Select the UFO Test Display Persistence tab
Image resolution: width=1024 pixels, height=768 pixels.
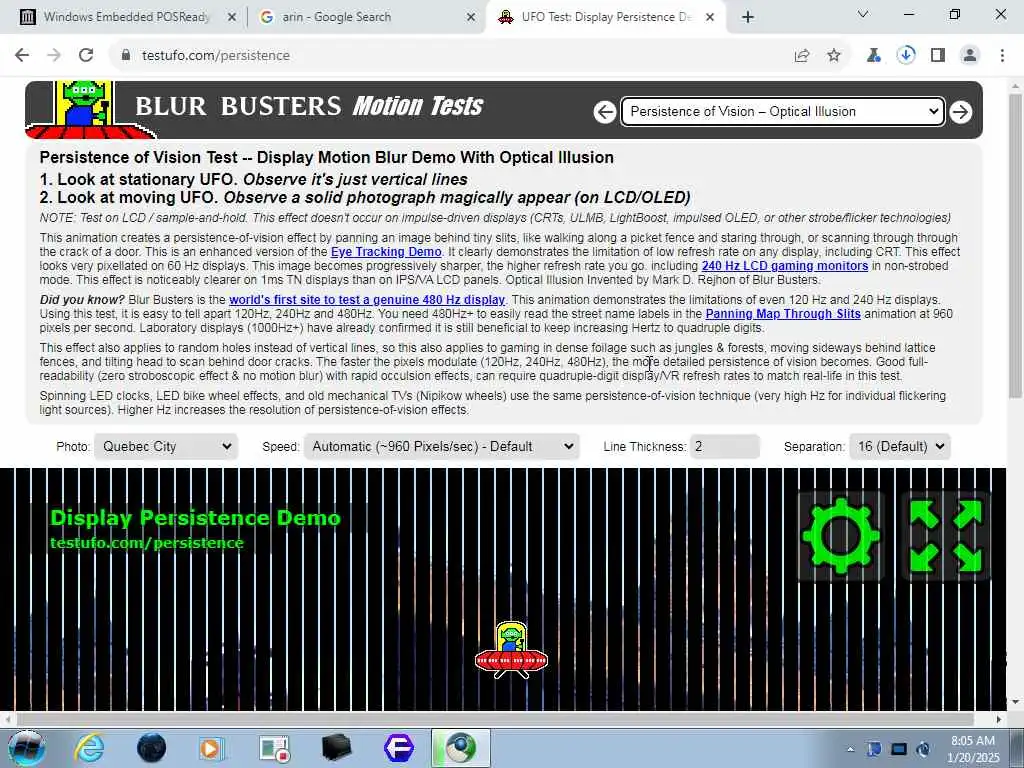(606, 17)
